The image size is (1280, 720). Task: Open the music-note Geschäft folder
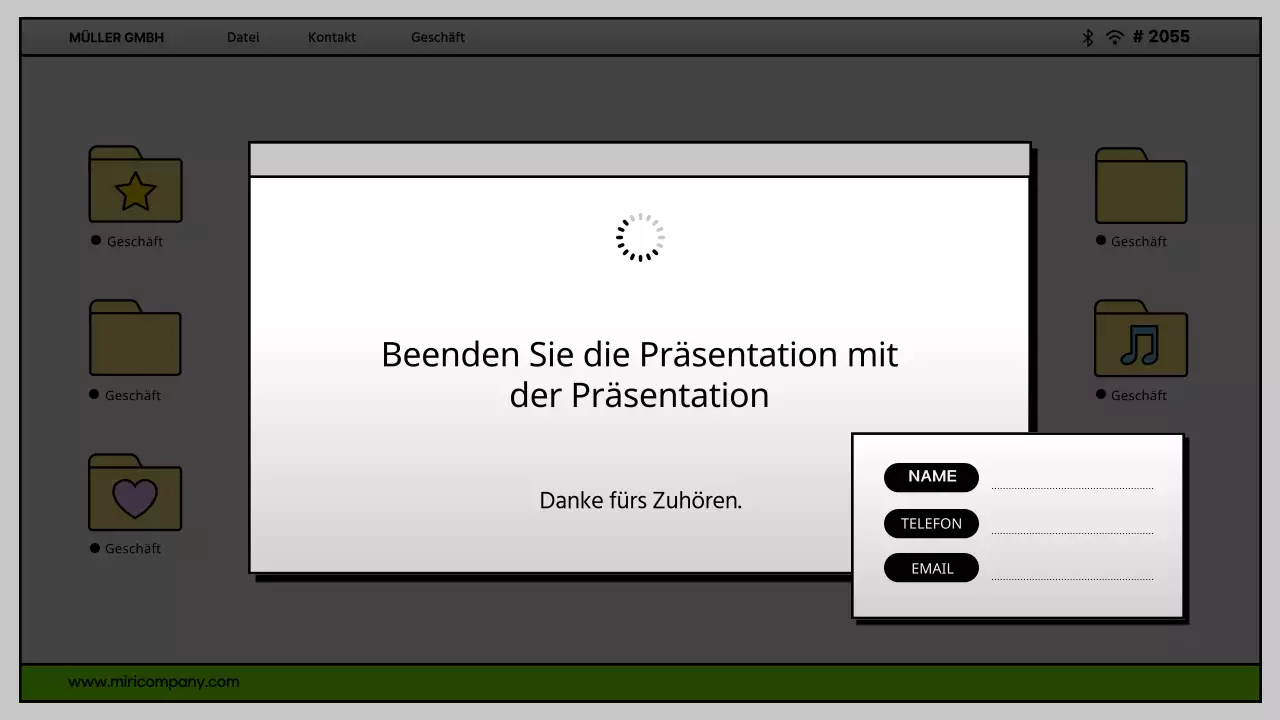tap(1140, 339)
